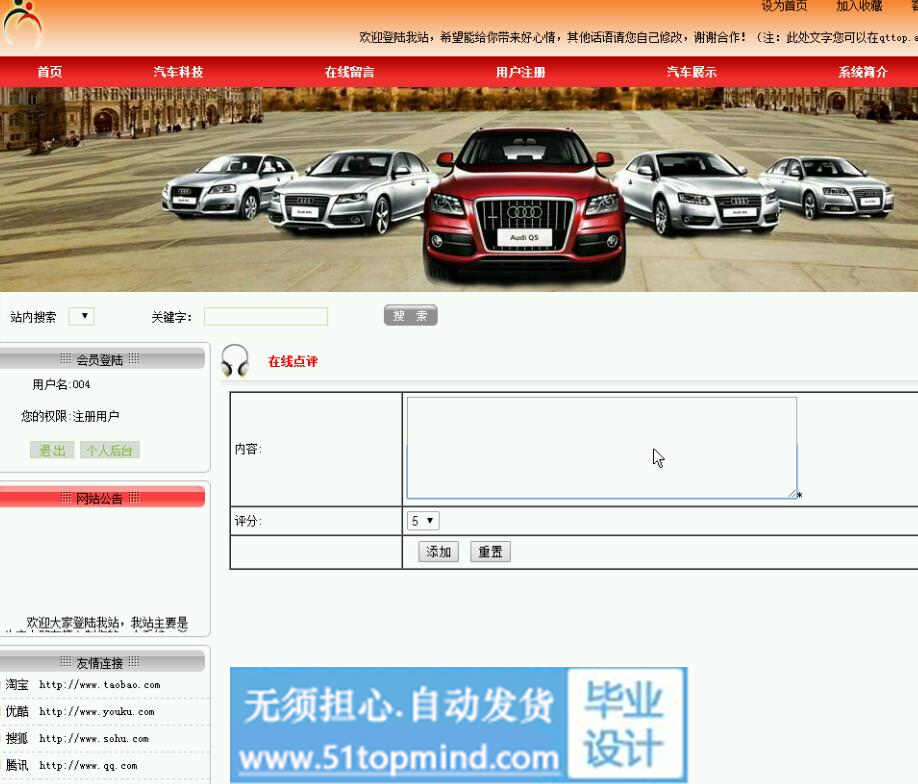This screenshot has height=784, width=918.
Task: Submit review with 添加 button
Action: [439, 552]
